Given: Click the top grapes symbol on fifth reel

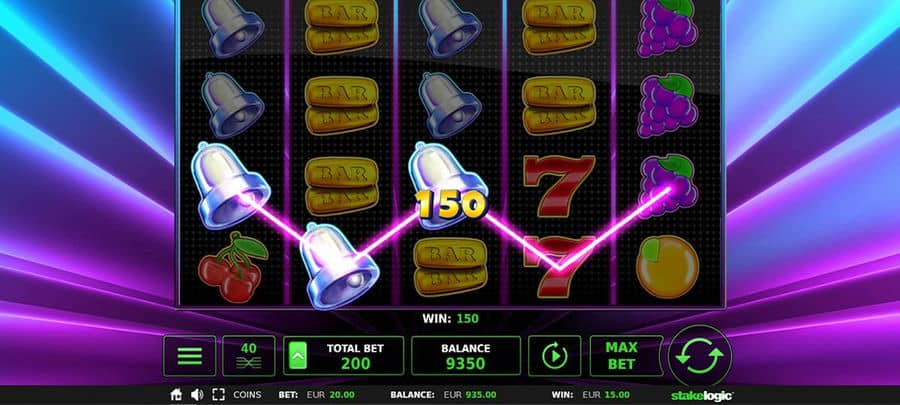Looking at the screenshot, I should click(668, 27).
